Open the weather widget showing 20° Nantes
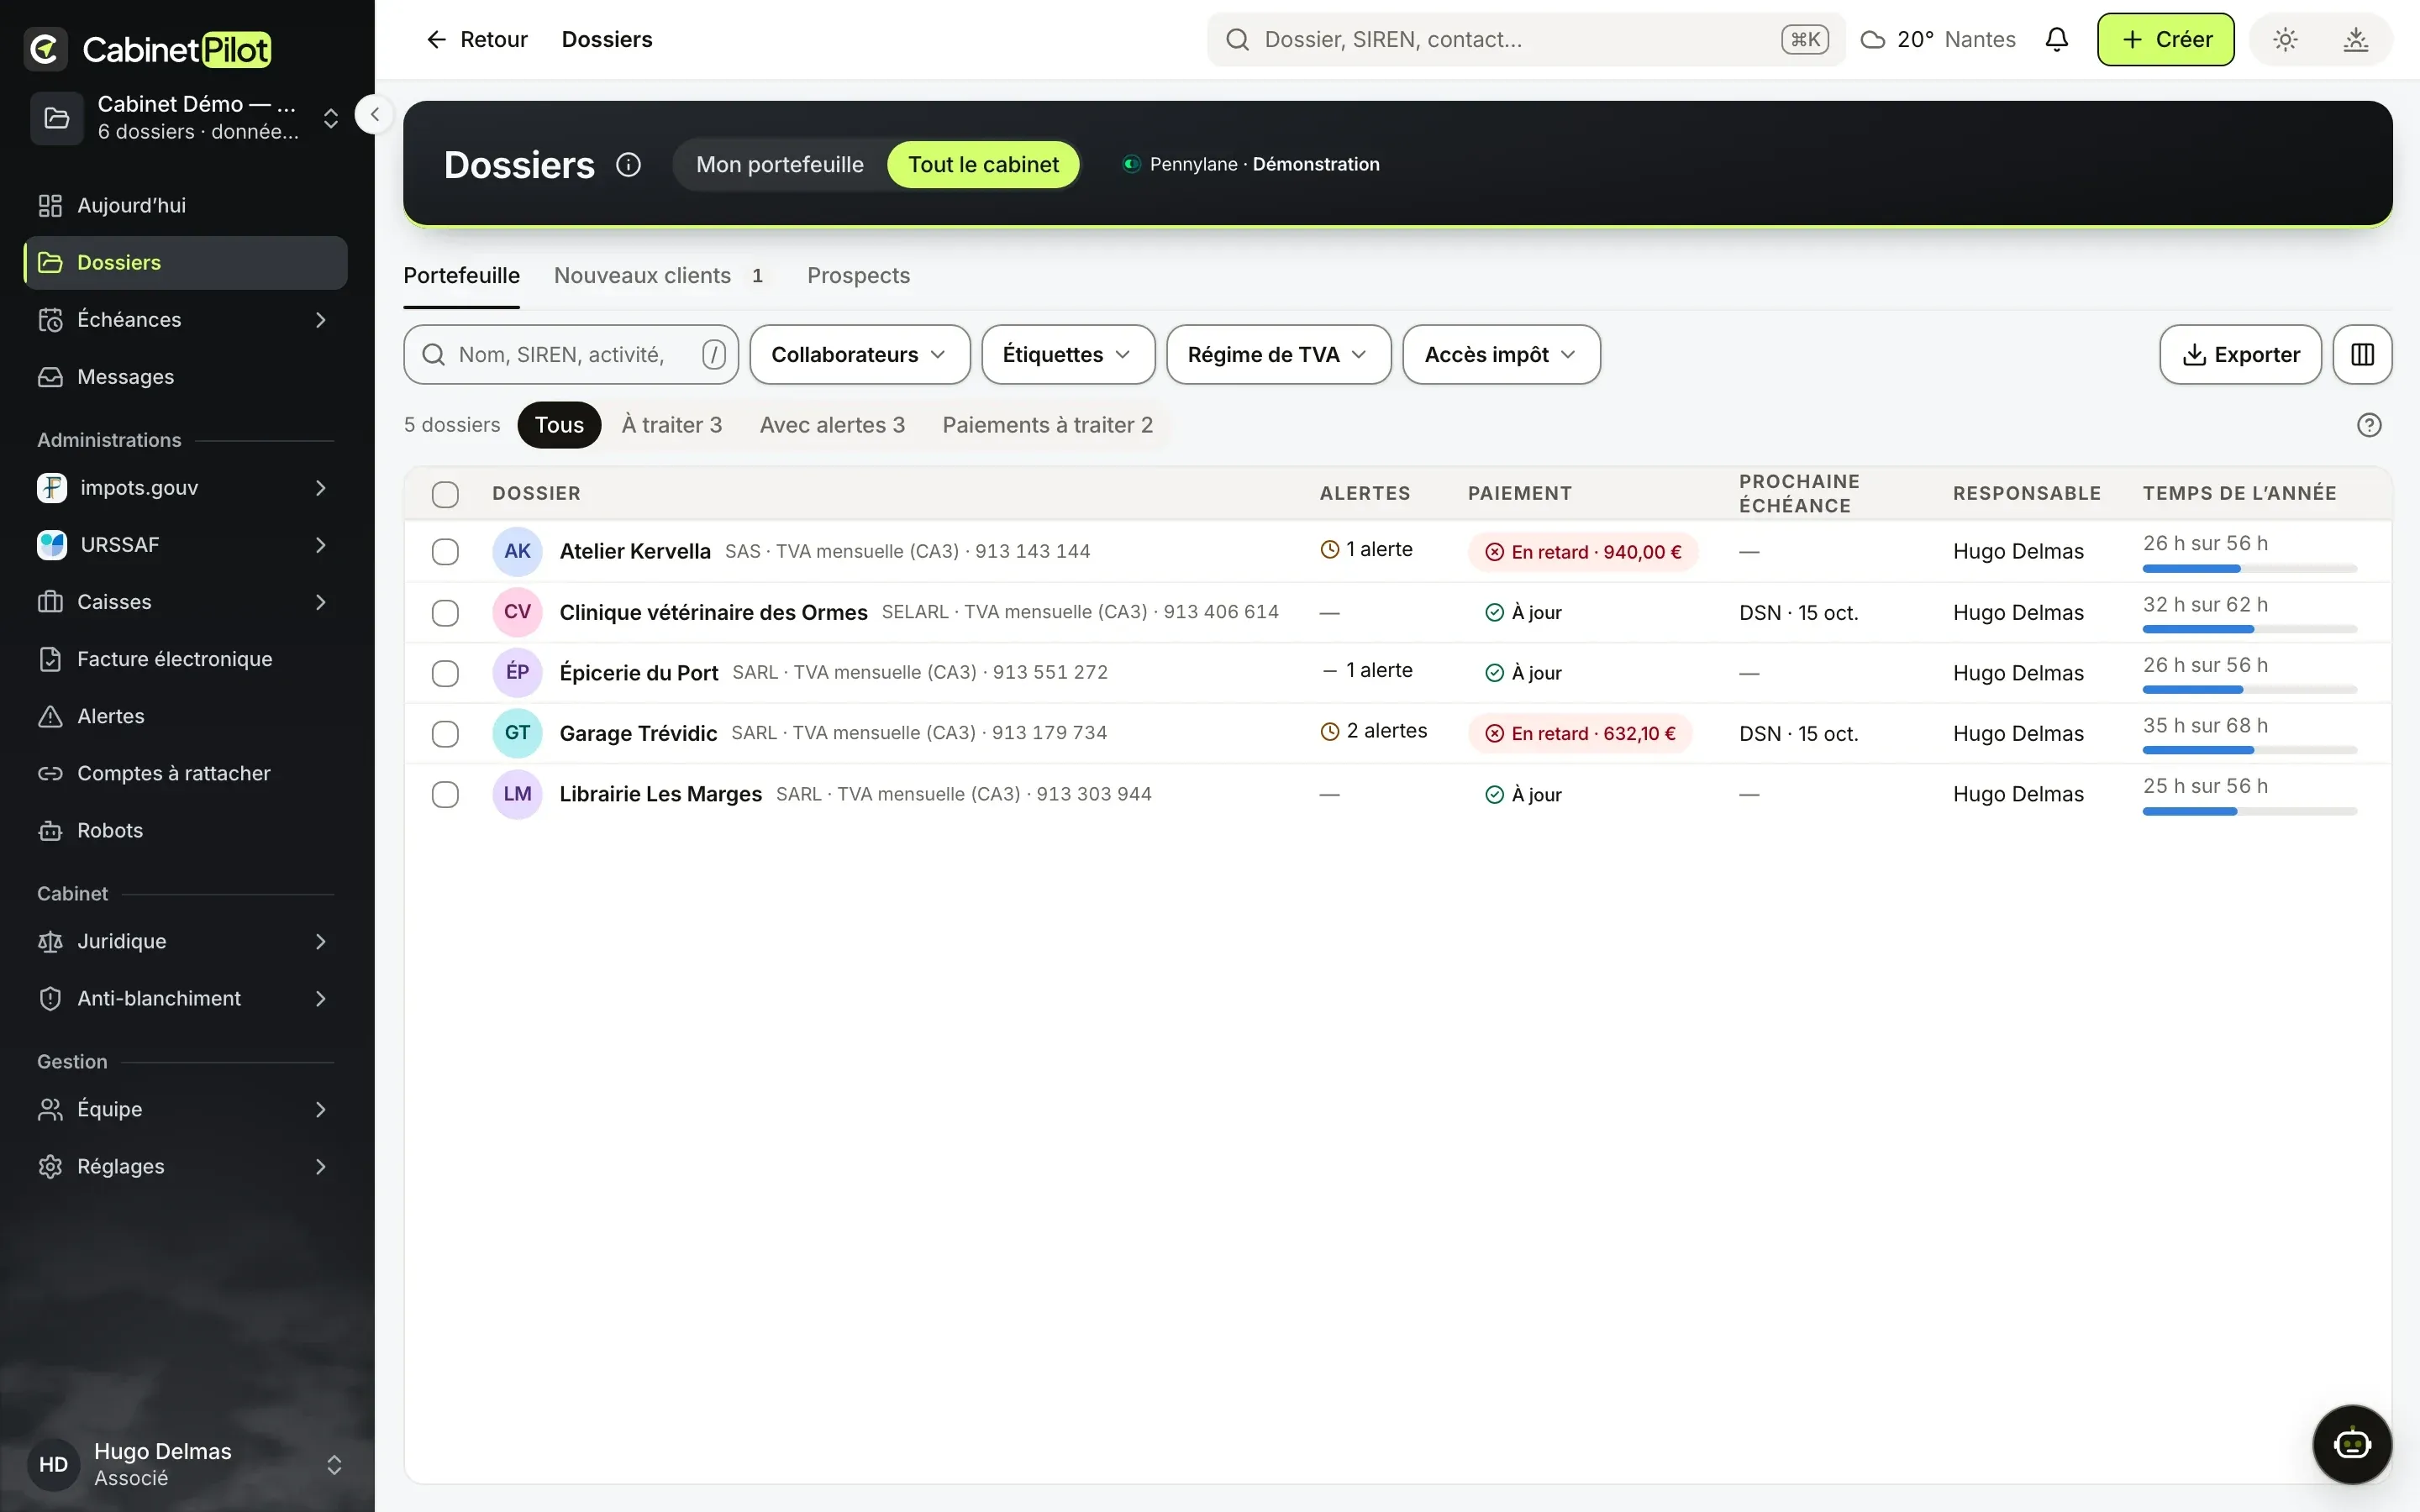 pyautogui.click(x=1937, y=39)
